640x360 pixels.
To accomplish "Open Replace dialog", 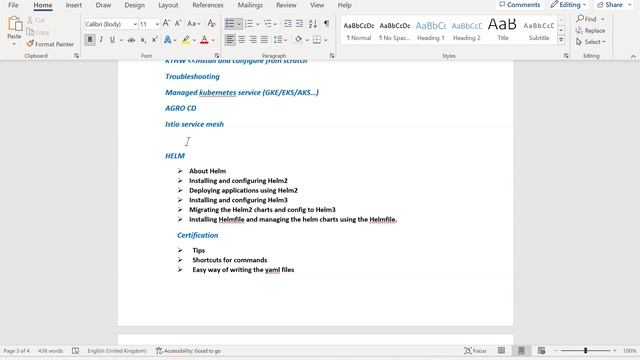I will 590,31.
